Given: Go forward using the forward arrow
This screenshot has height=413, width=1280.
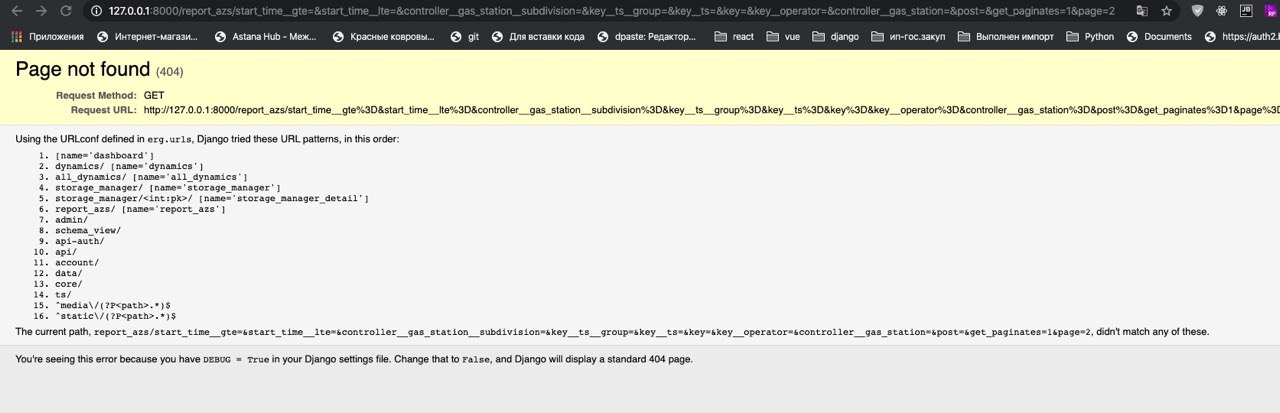Looking at the screenshot, I should coord(41,11).
